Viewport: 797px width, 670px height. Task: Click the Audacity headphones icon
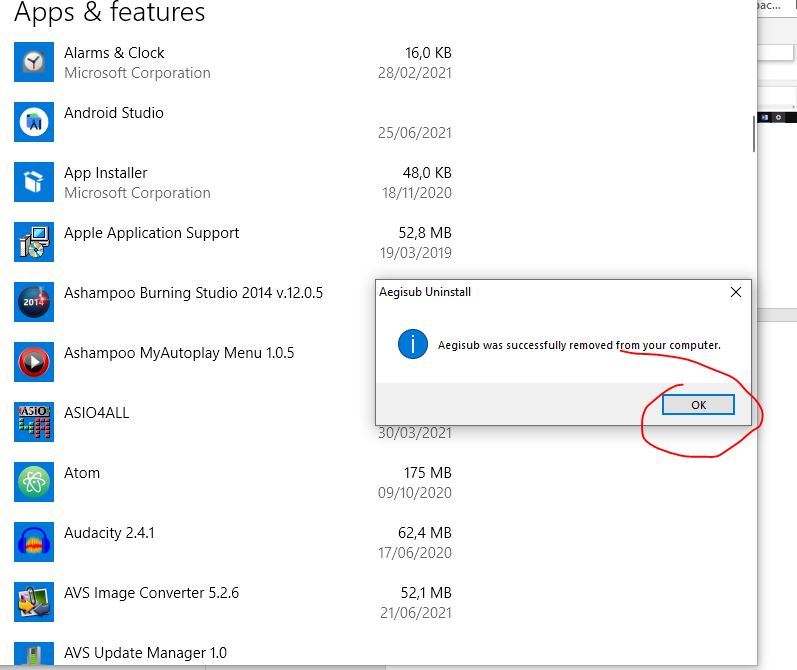pos(34,542)
